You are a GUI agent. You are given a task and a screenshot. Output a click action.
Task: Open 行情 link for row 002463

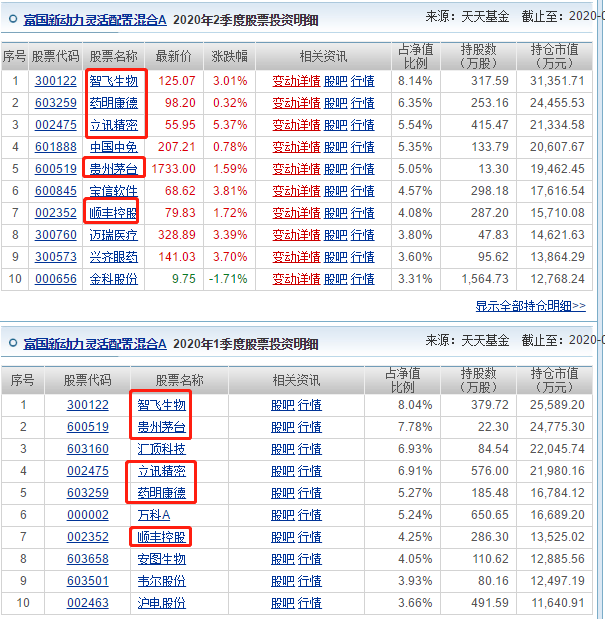click(310, 603)
